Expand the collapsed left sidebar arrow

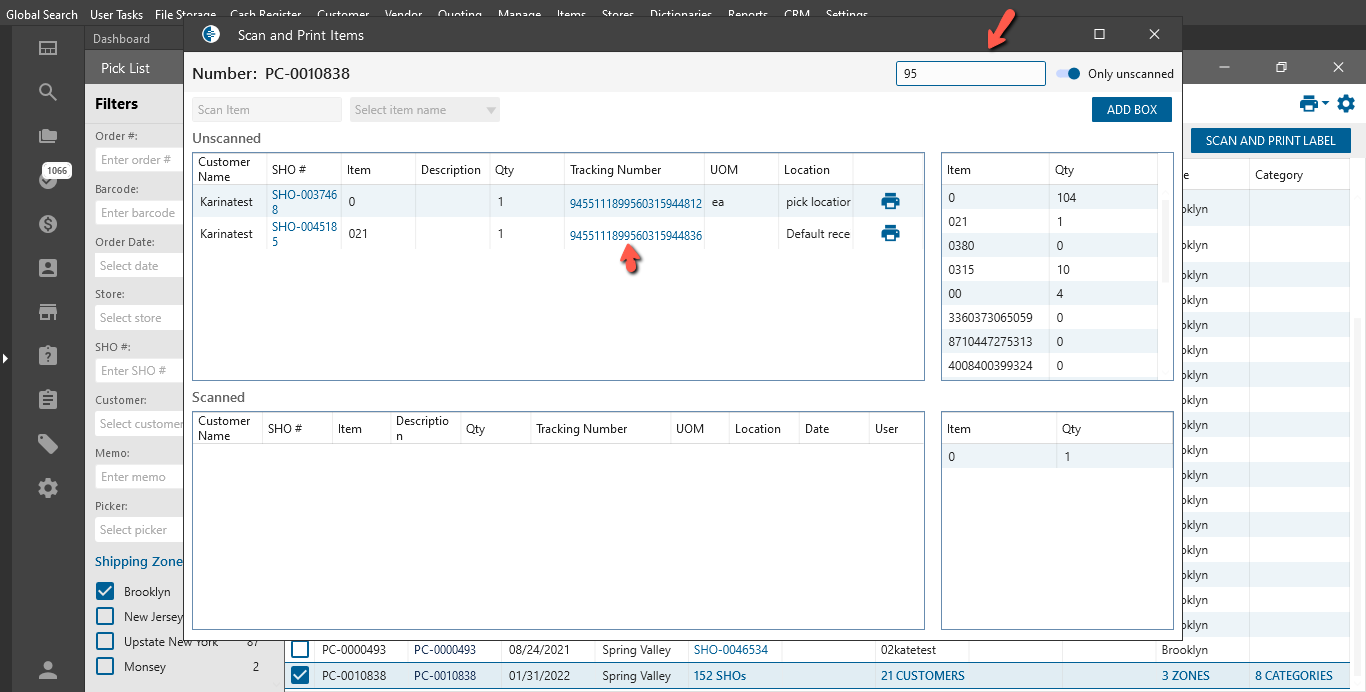click(5, 357)
